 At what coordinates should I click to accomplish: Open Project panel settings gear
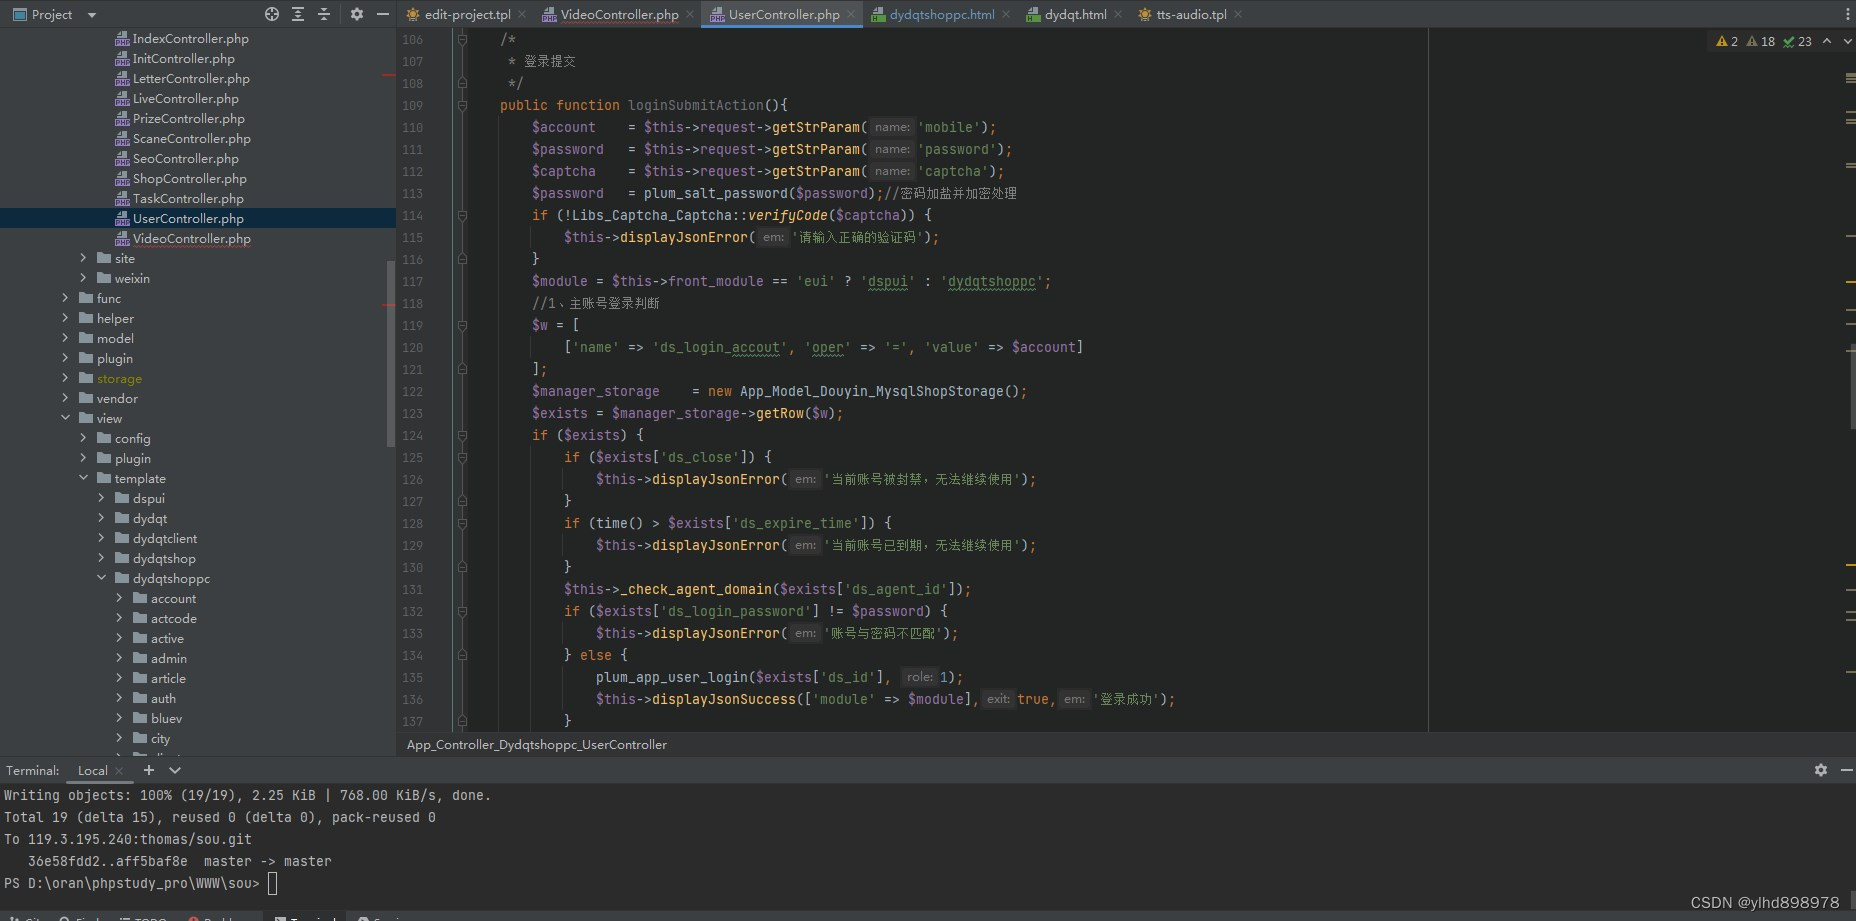point(357,14)
